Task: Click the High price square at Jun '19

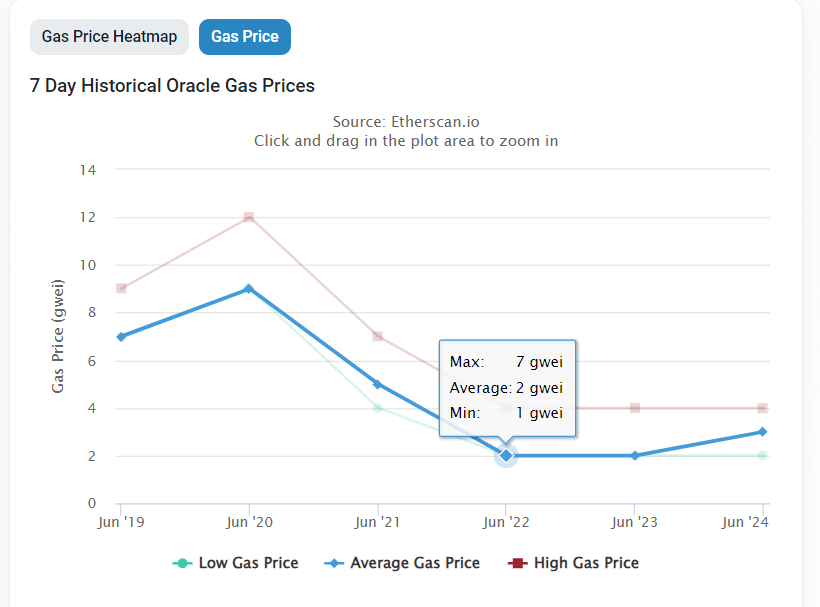Action: (121, 289)
